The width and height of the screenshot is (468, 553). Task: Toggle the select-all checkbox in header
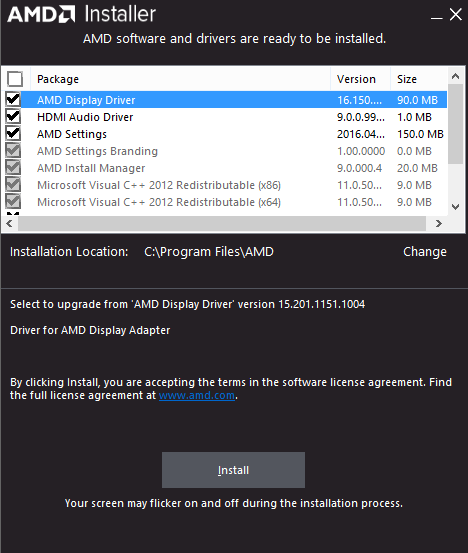[15, 79]
